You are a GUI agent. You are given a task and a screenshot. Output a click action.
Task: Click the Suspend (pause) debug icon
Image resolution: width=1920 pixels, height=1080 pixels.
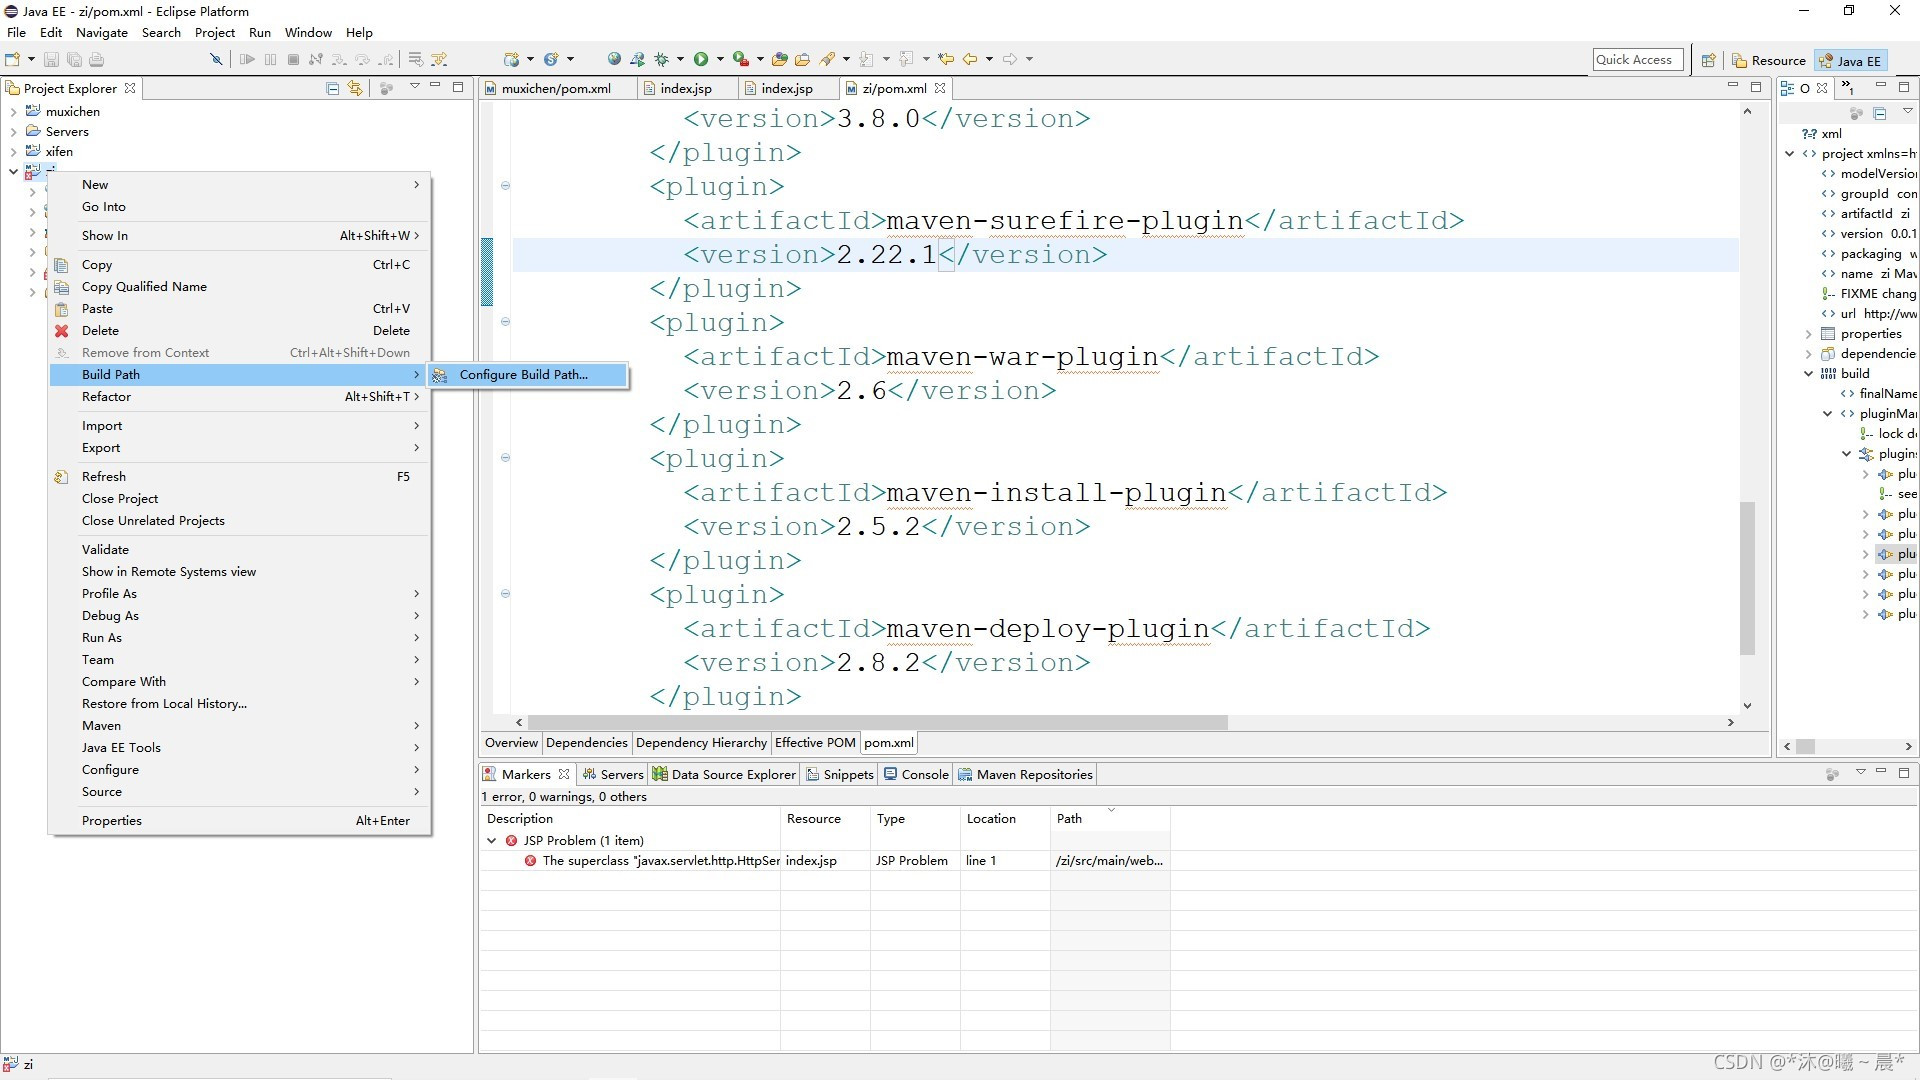click(x=271, y=59)
